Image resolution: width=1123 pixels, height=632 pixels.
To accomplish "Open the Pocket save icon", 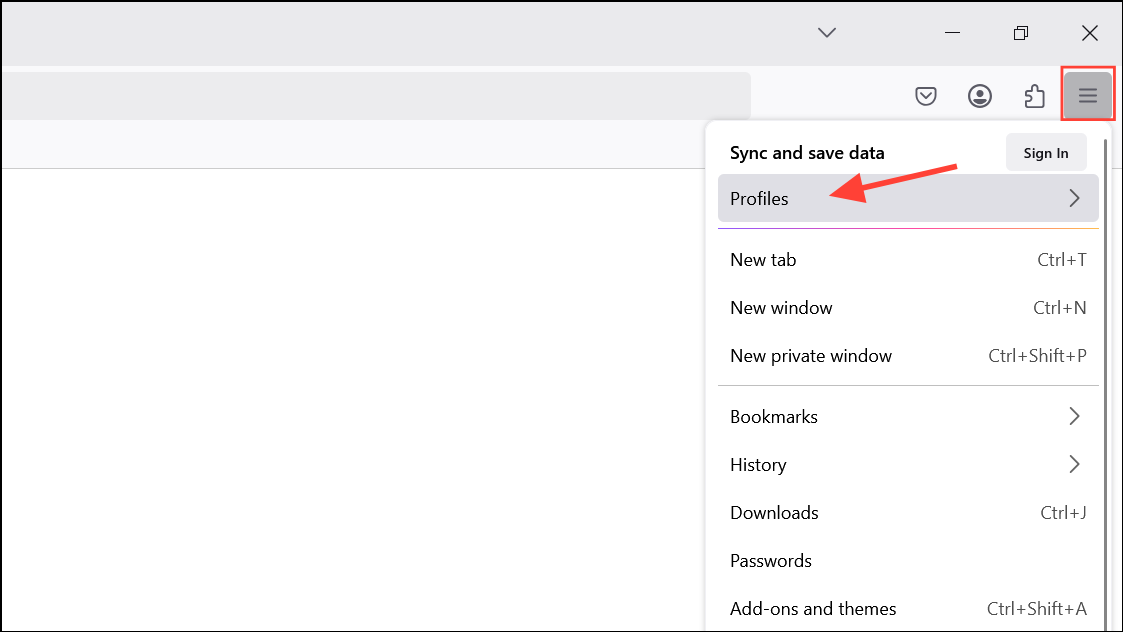I will point(926,96).
